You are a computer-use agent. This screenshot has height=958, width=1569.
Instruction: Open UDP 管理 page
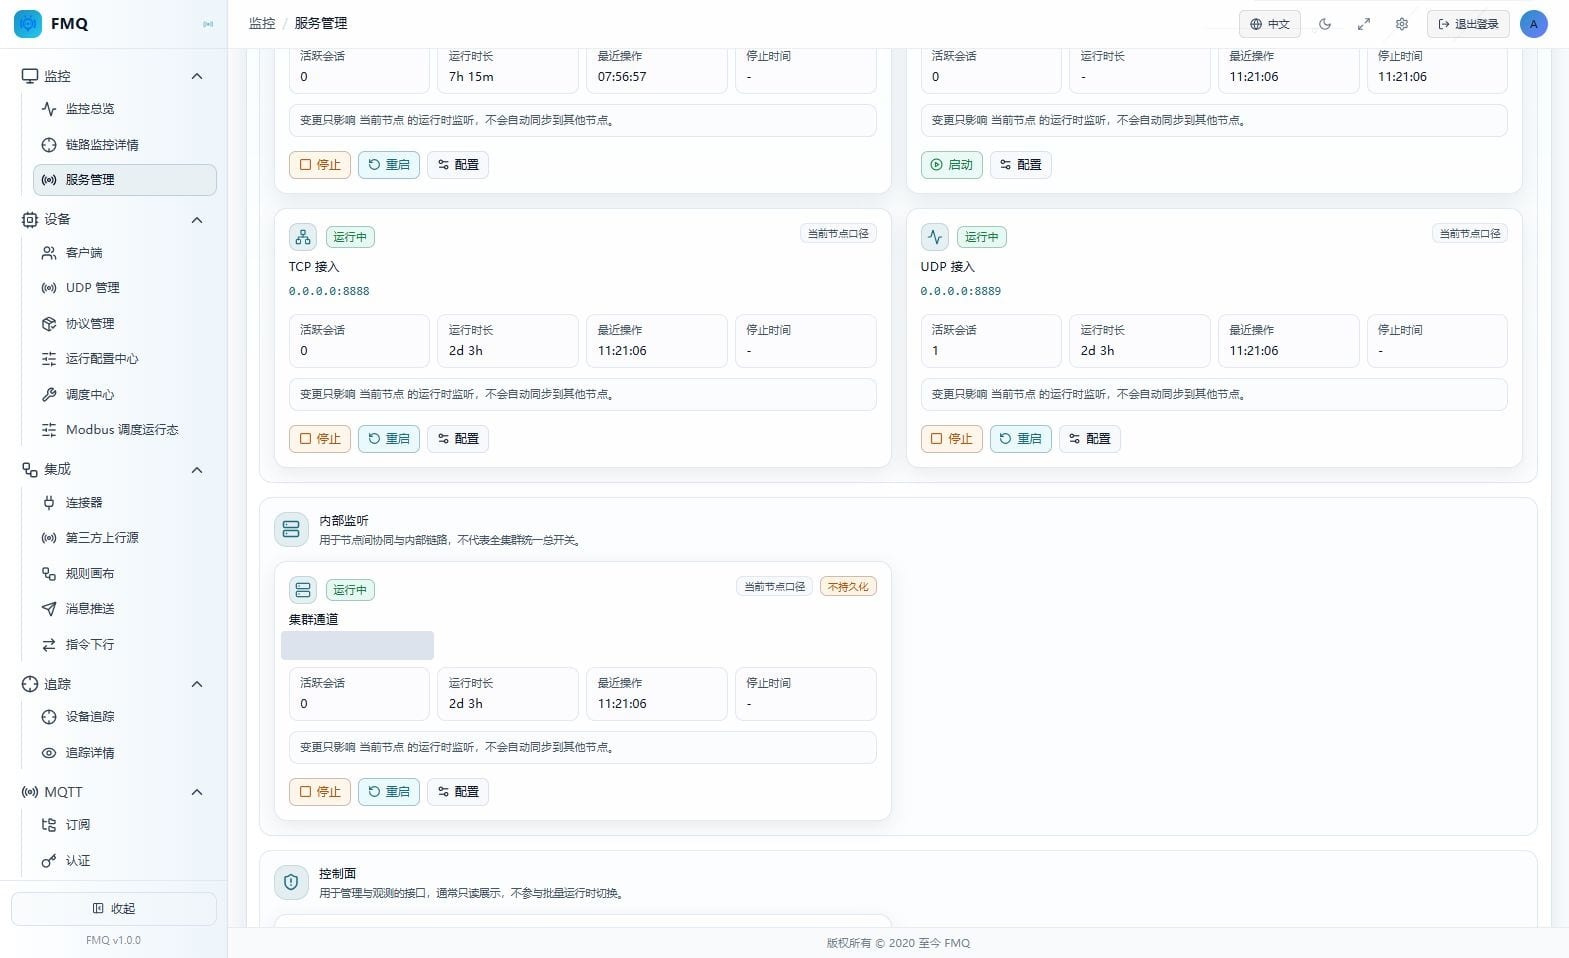(125, 288)
